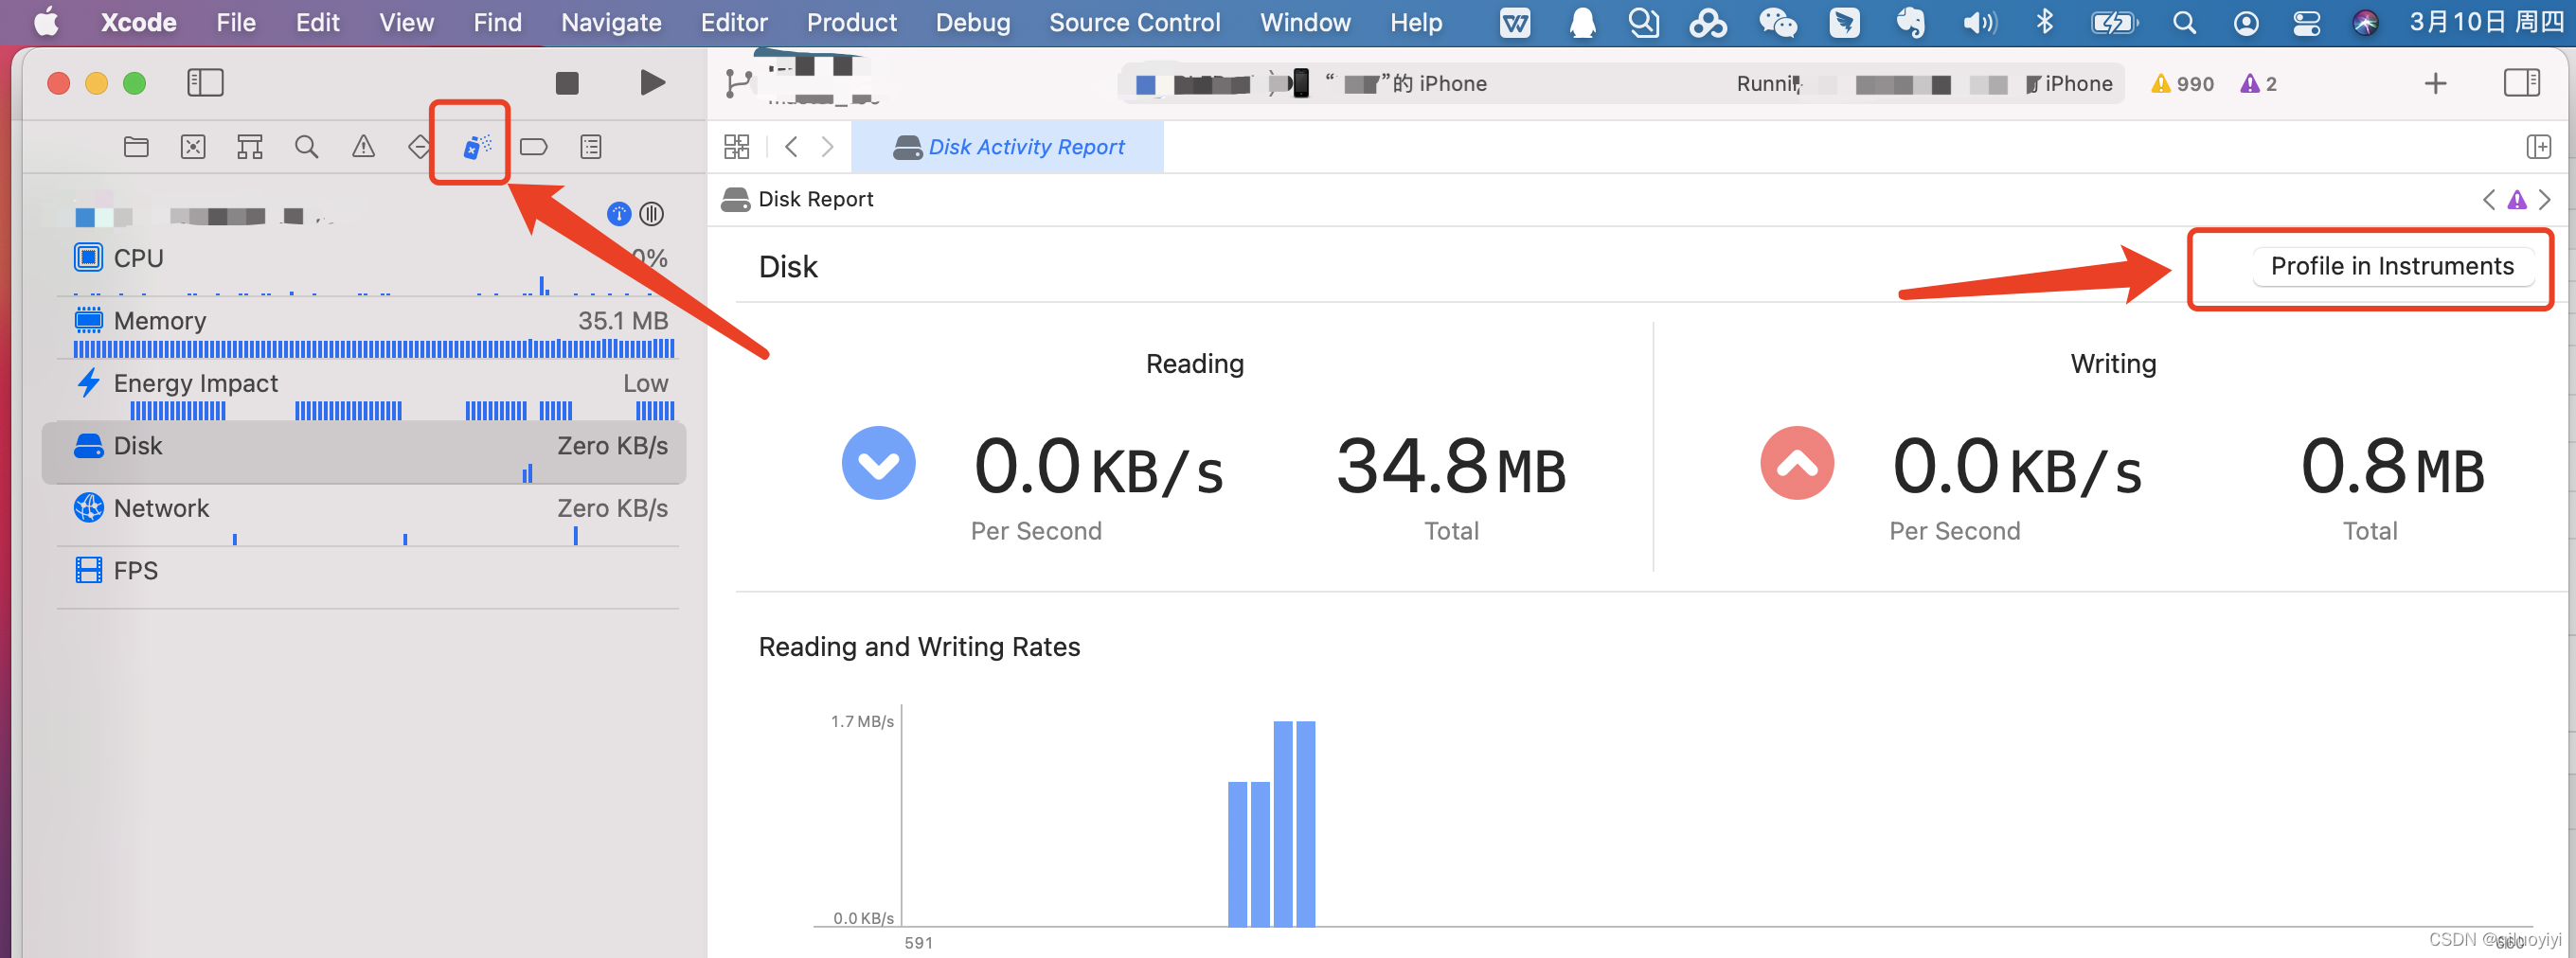The height and width of the screenshot is (958, 2576).
Task: Open the Source Control navigator icon
Action: point(193,147)
